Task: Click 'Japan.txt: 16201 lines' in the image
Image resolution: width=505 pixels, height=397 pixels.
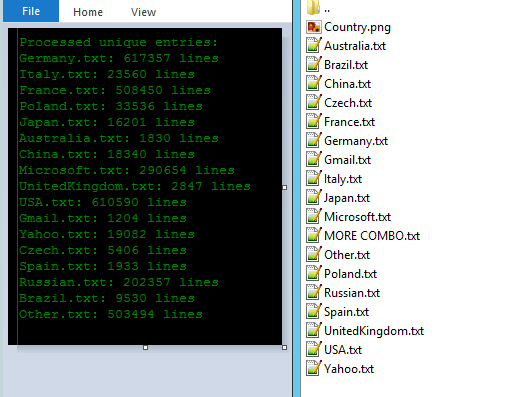Action: tap(107, 122)
